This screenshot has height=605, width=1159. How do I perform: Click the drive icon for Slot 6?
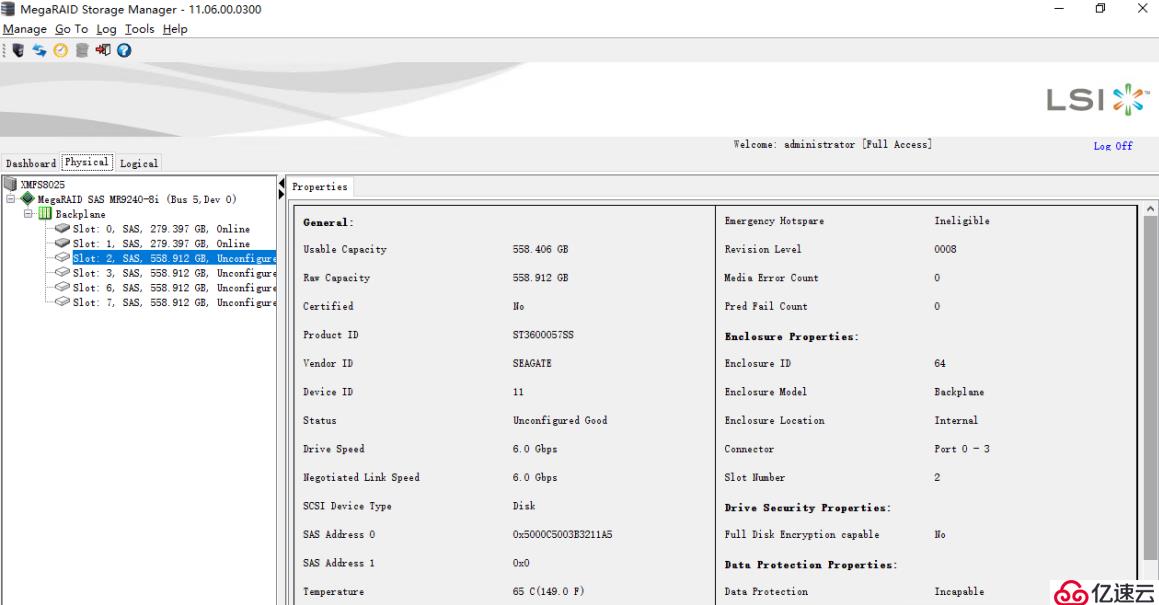click(x=62, y=287)
